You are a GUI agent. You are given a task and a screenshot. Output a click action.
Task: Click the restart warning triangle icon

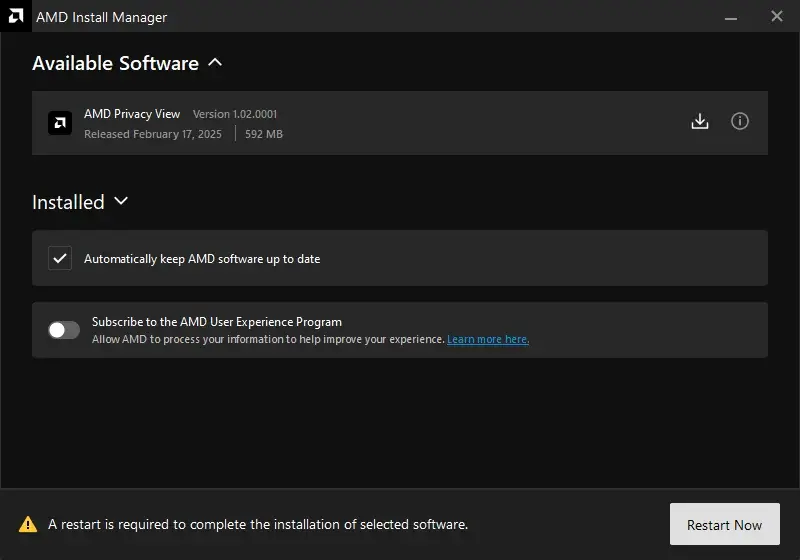pyautogui.click(x=28, y=524)
